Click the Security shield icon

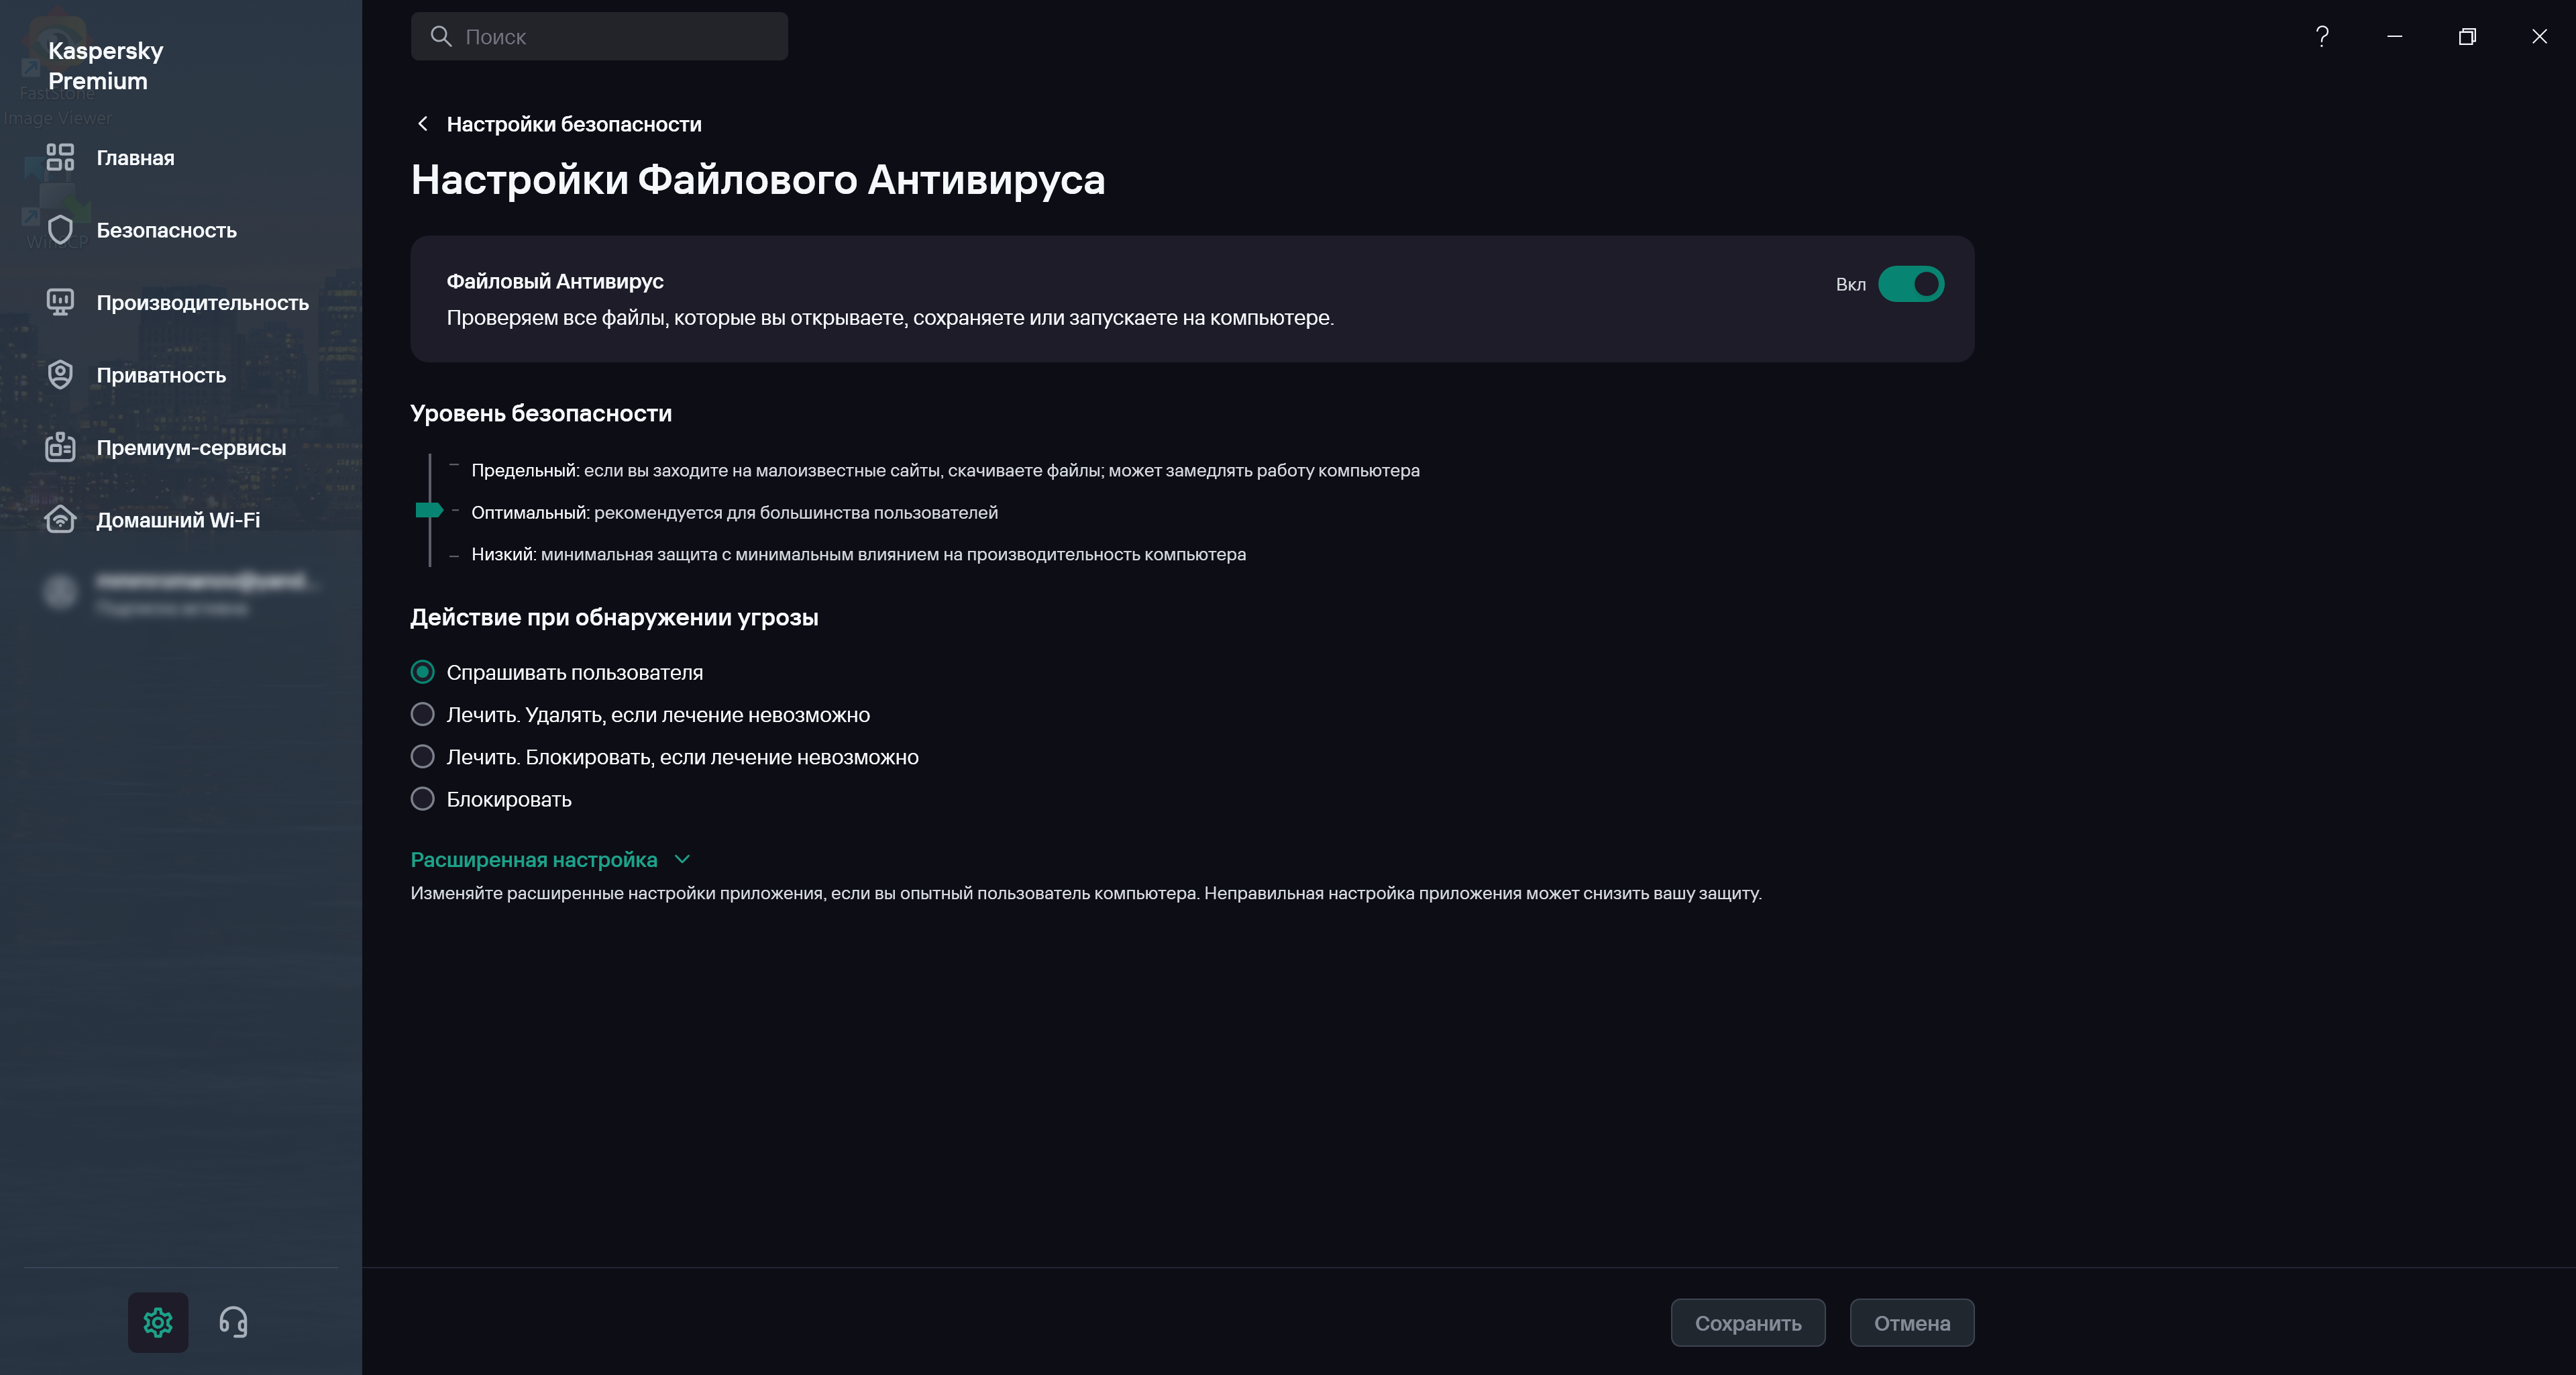[60, 230]
